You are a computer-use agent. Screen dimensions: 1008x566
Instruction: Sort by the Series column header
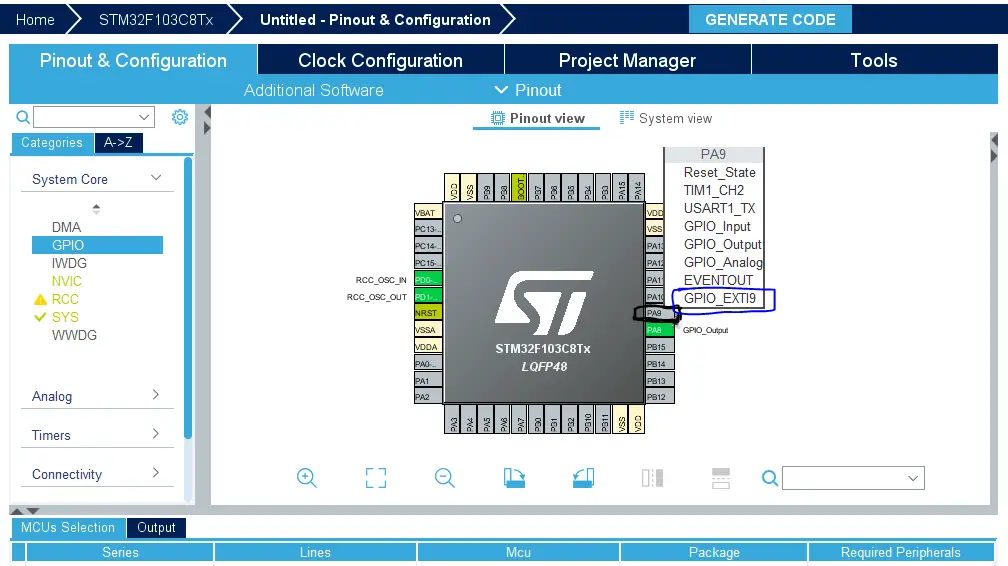coord(120,552)
